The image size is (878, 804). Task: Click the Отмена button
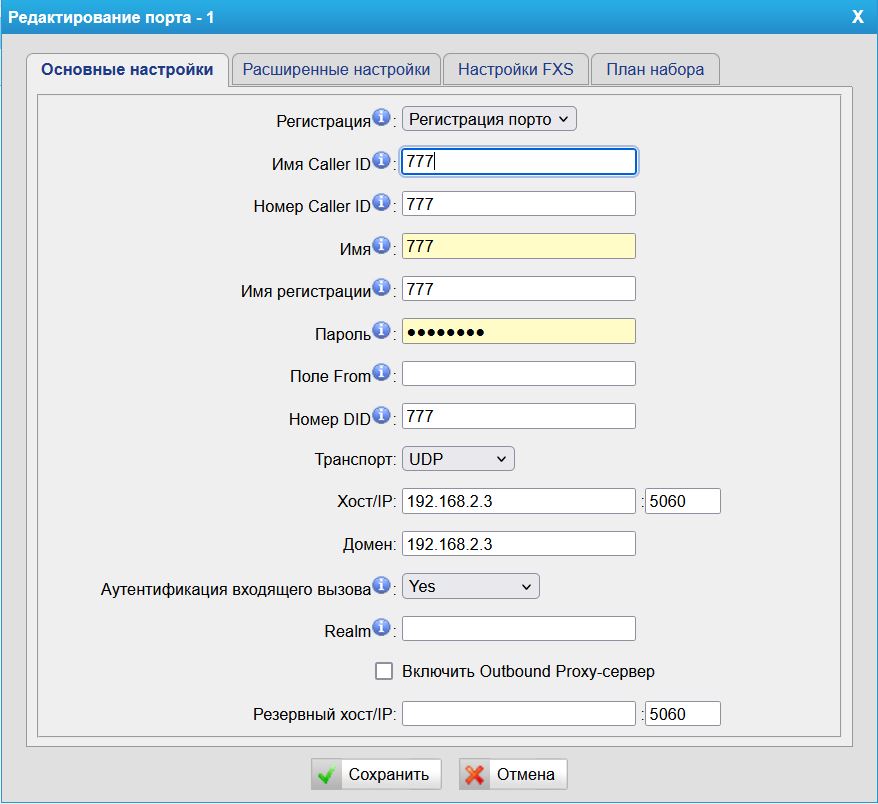(513, 774)
